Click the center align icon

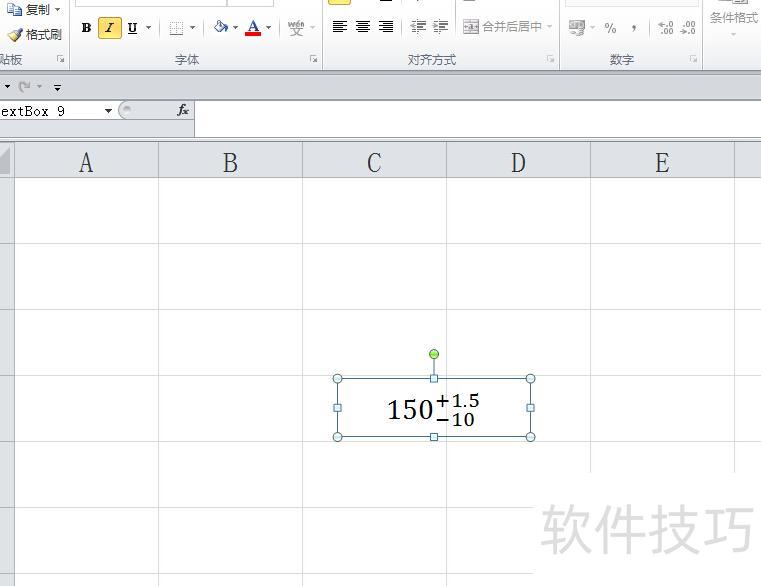coord(363,27)
